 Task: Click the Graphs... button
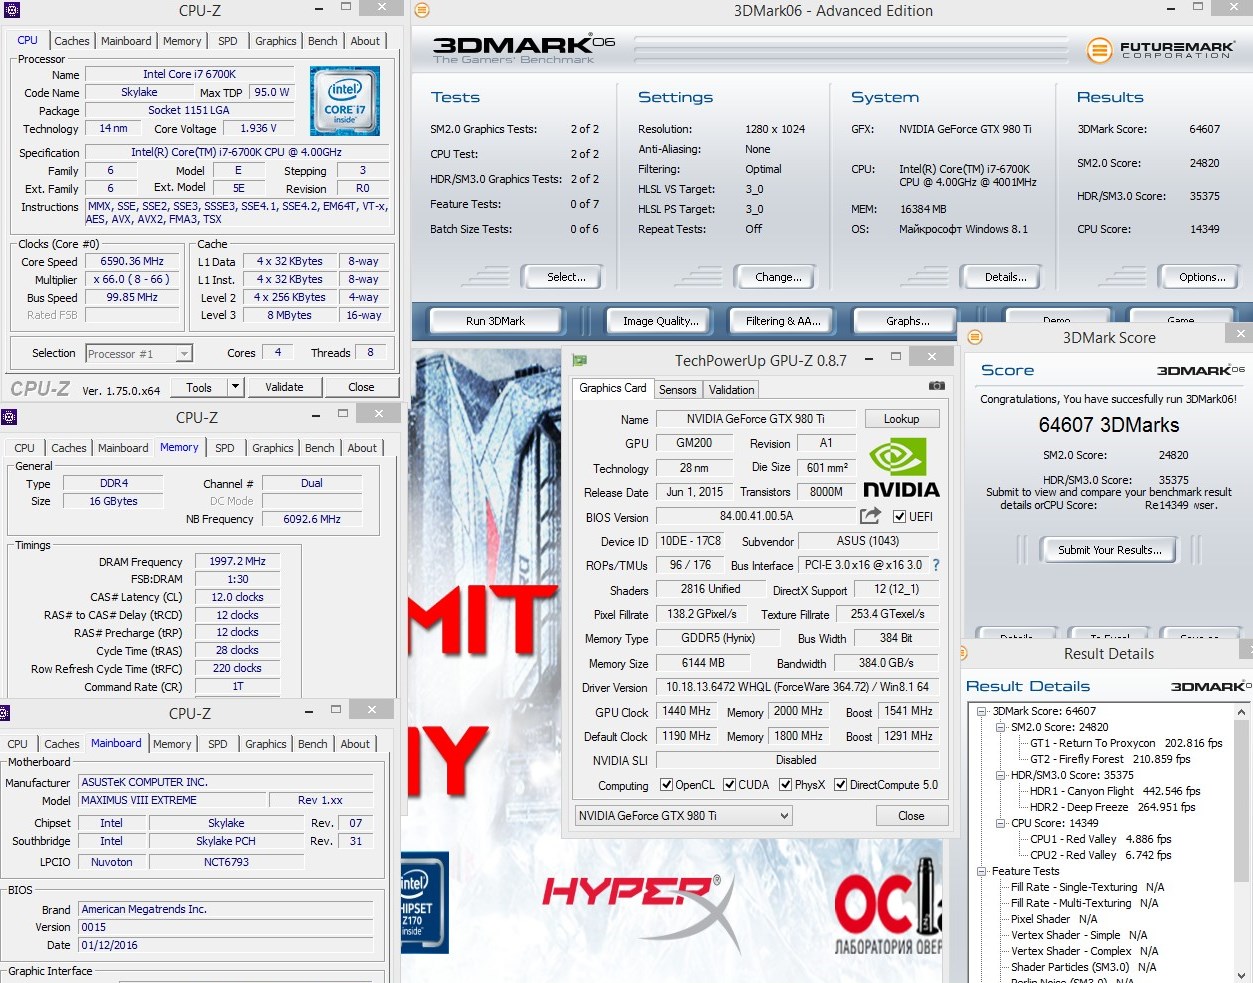[x=907, y=321]
